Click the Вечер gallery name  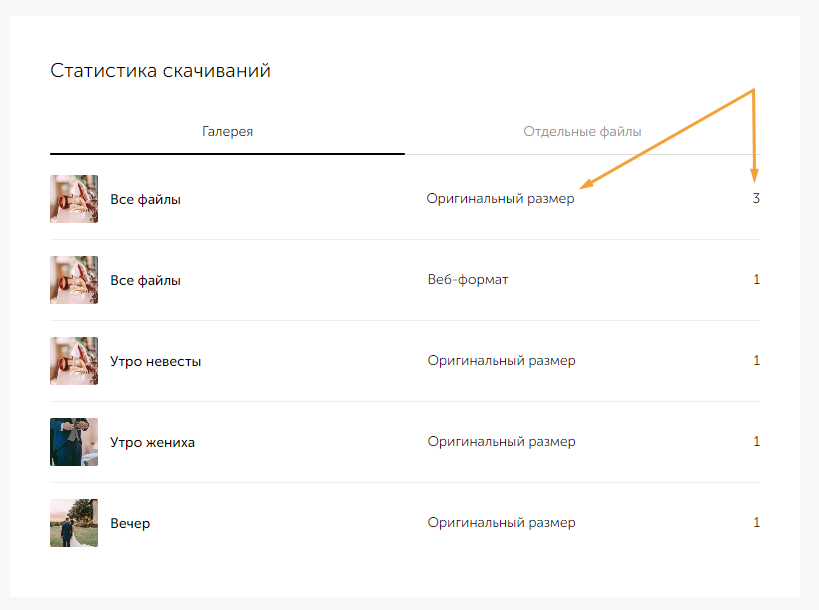(130, 523)
